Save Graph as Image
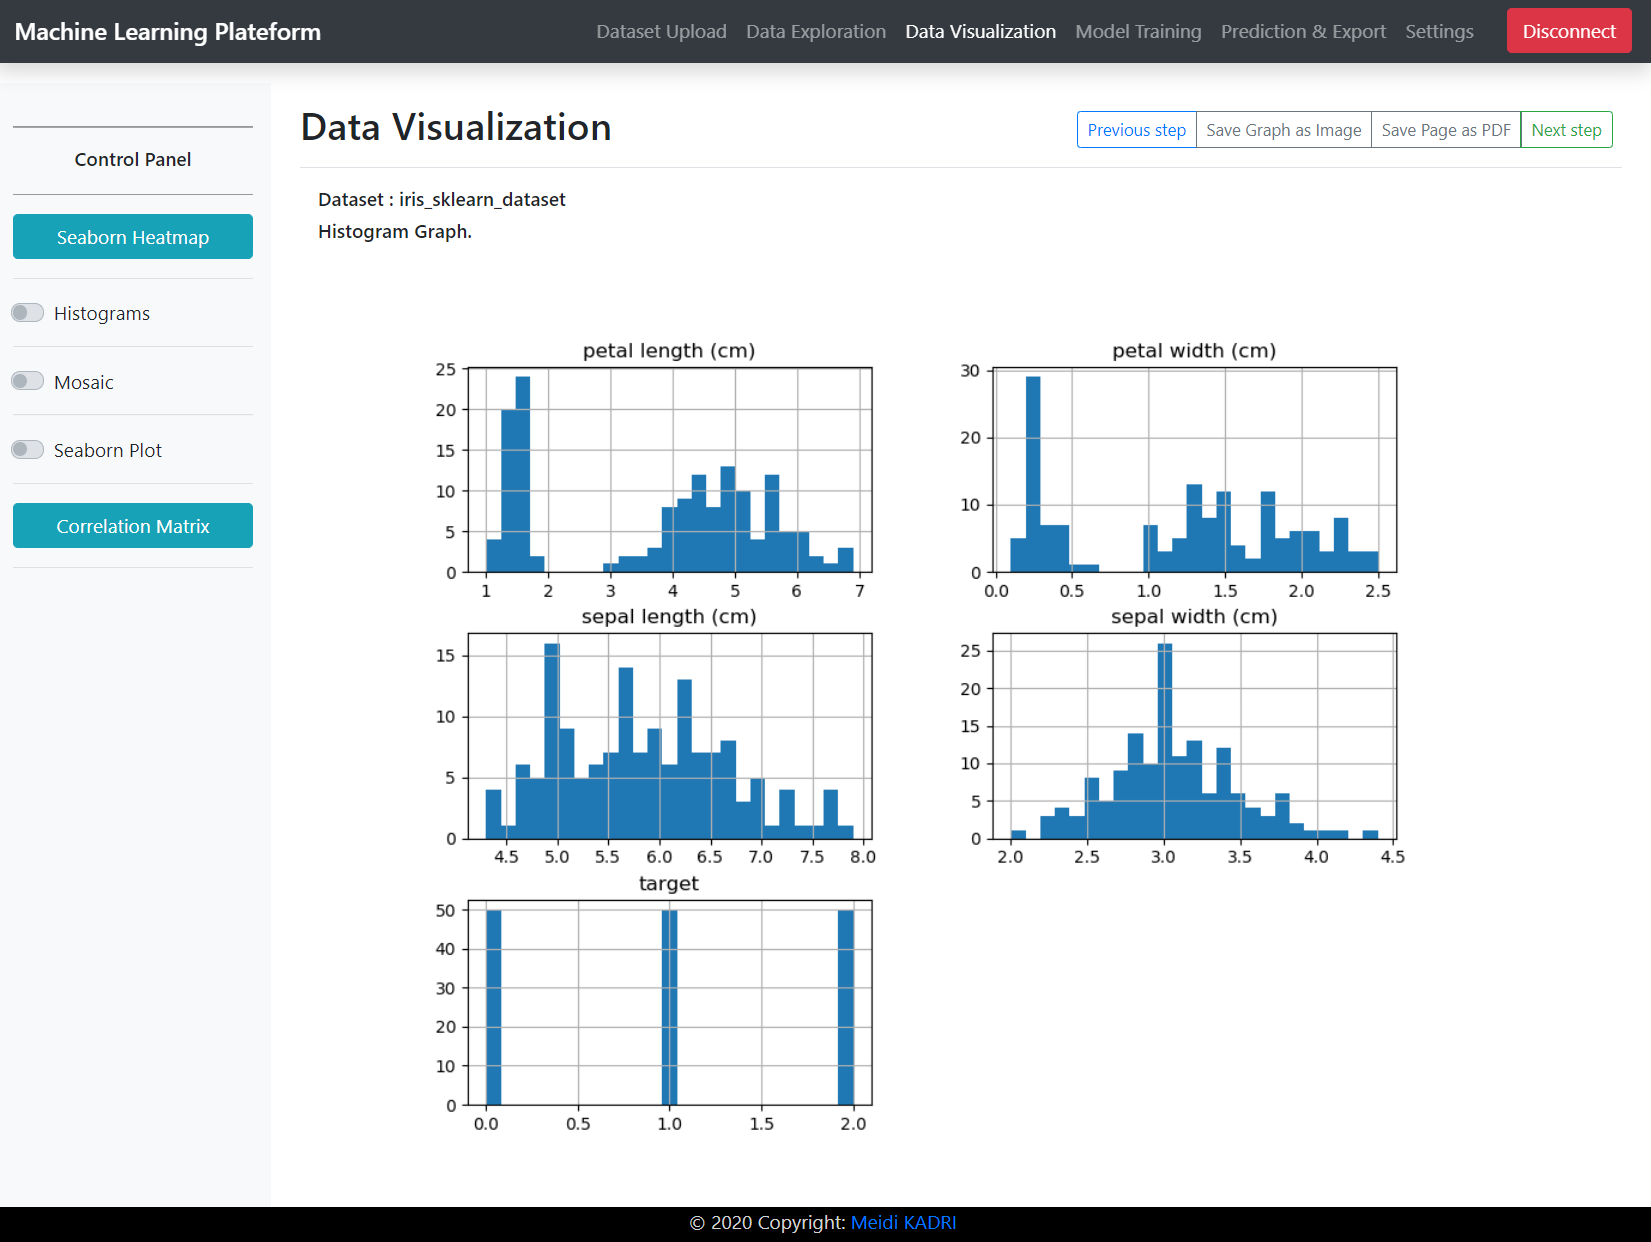Screen dimensions: 1651x1242 (x=1283, y=130)
